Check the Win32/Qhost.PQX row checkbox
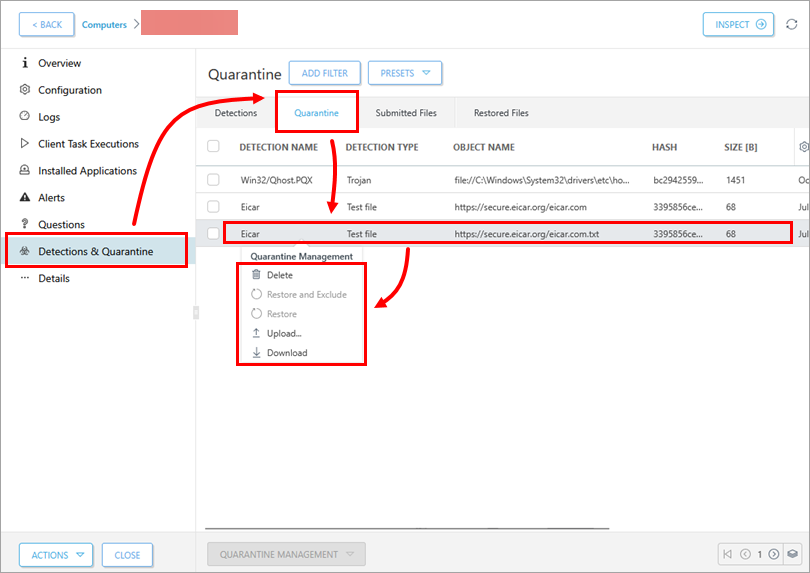 click(213, 180)
